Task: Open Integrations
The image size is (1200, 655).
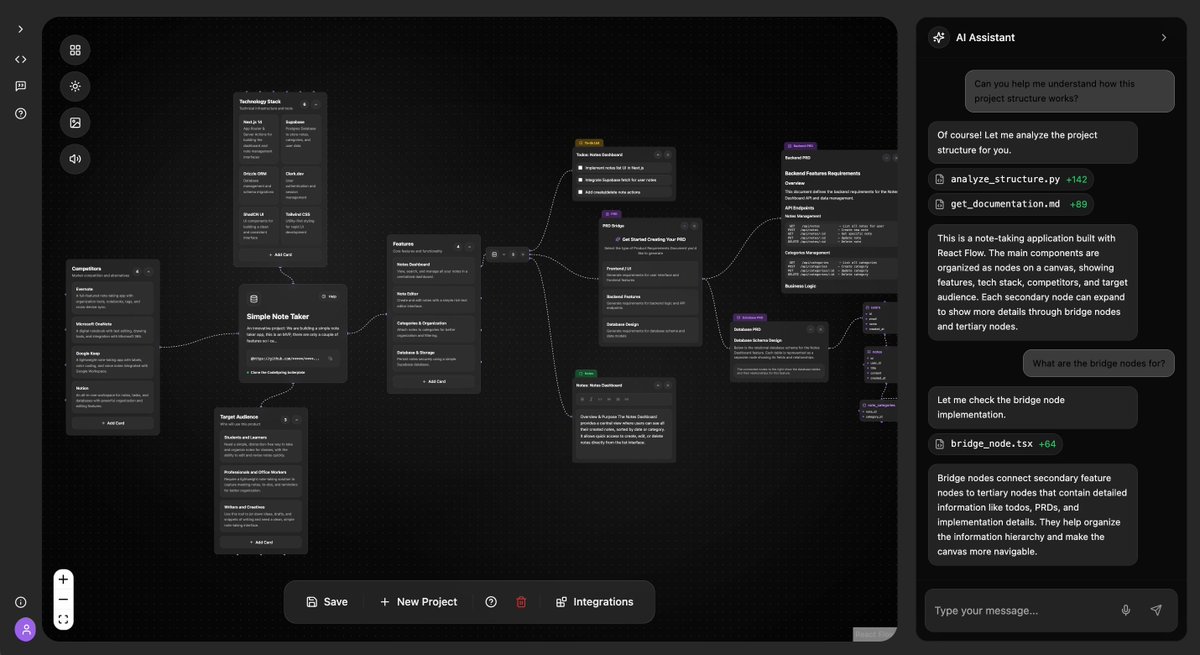Action: 595,602
